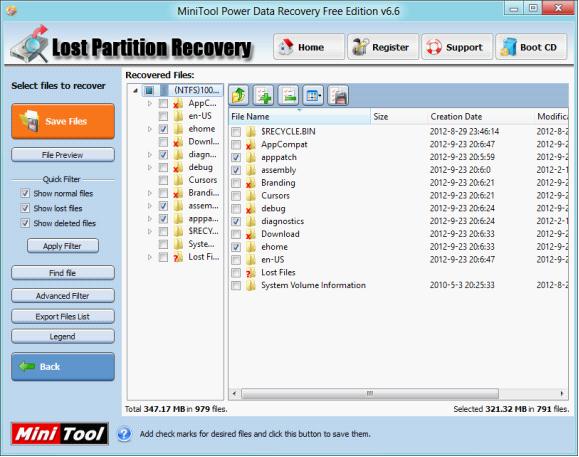Expand the Brandi... node in the tree
The height and width of the screenshot is (457, 579).
point(150,193)
